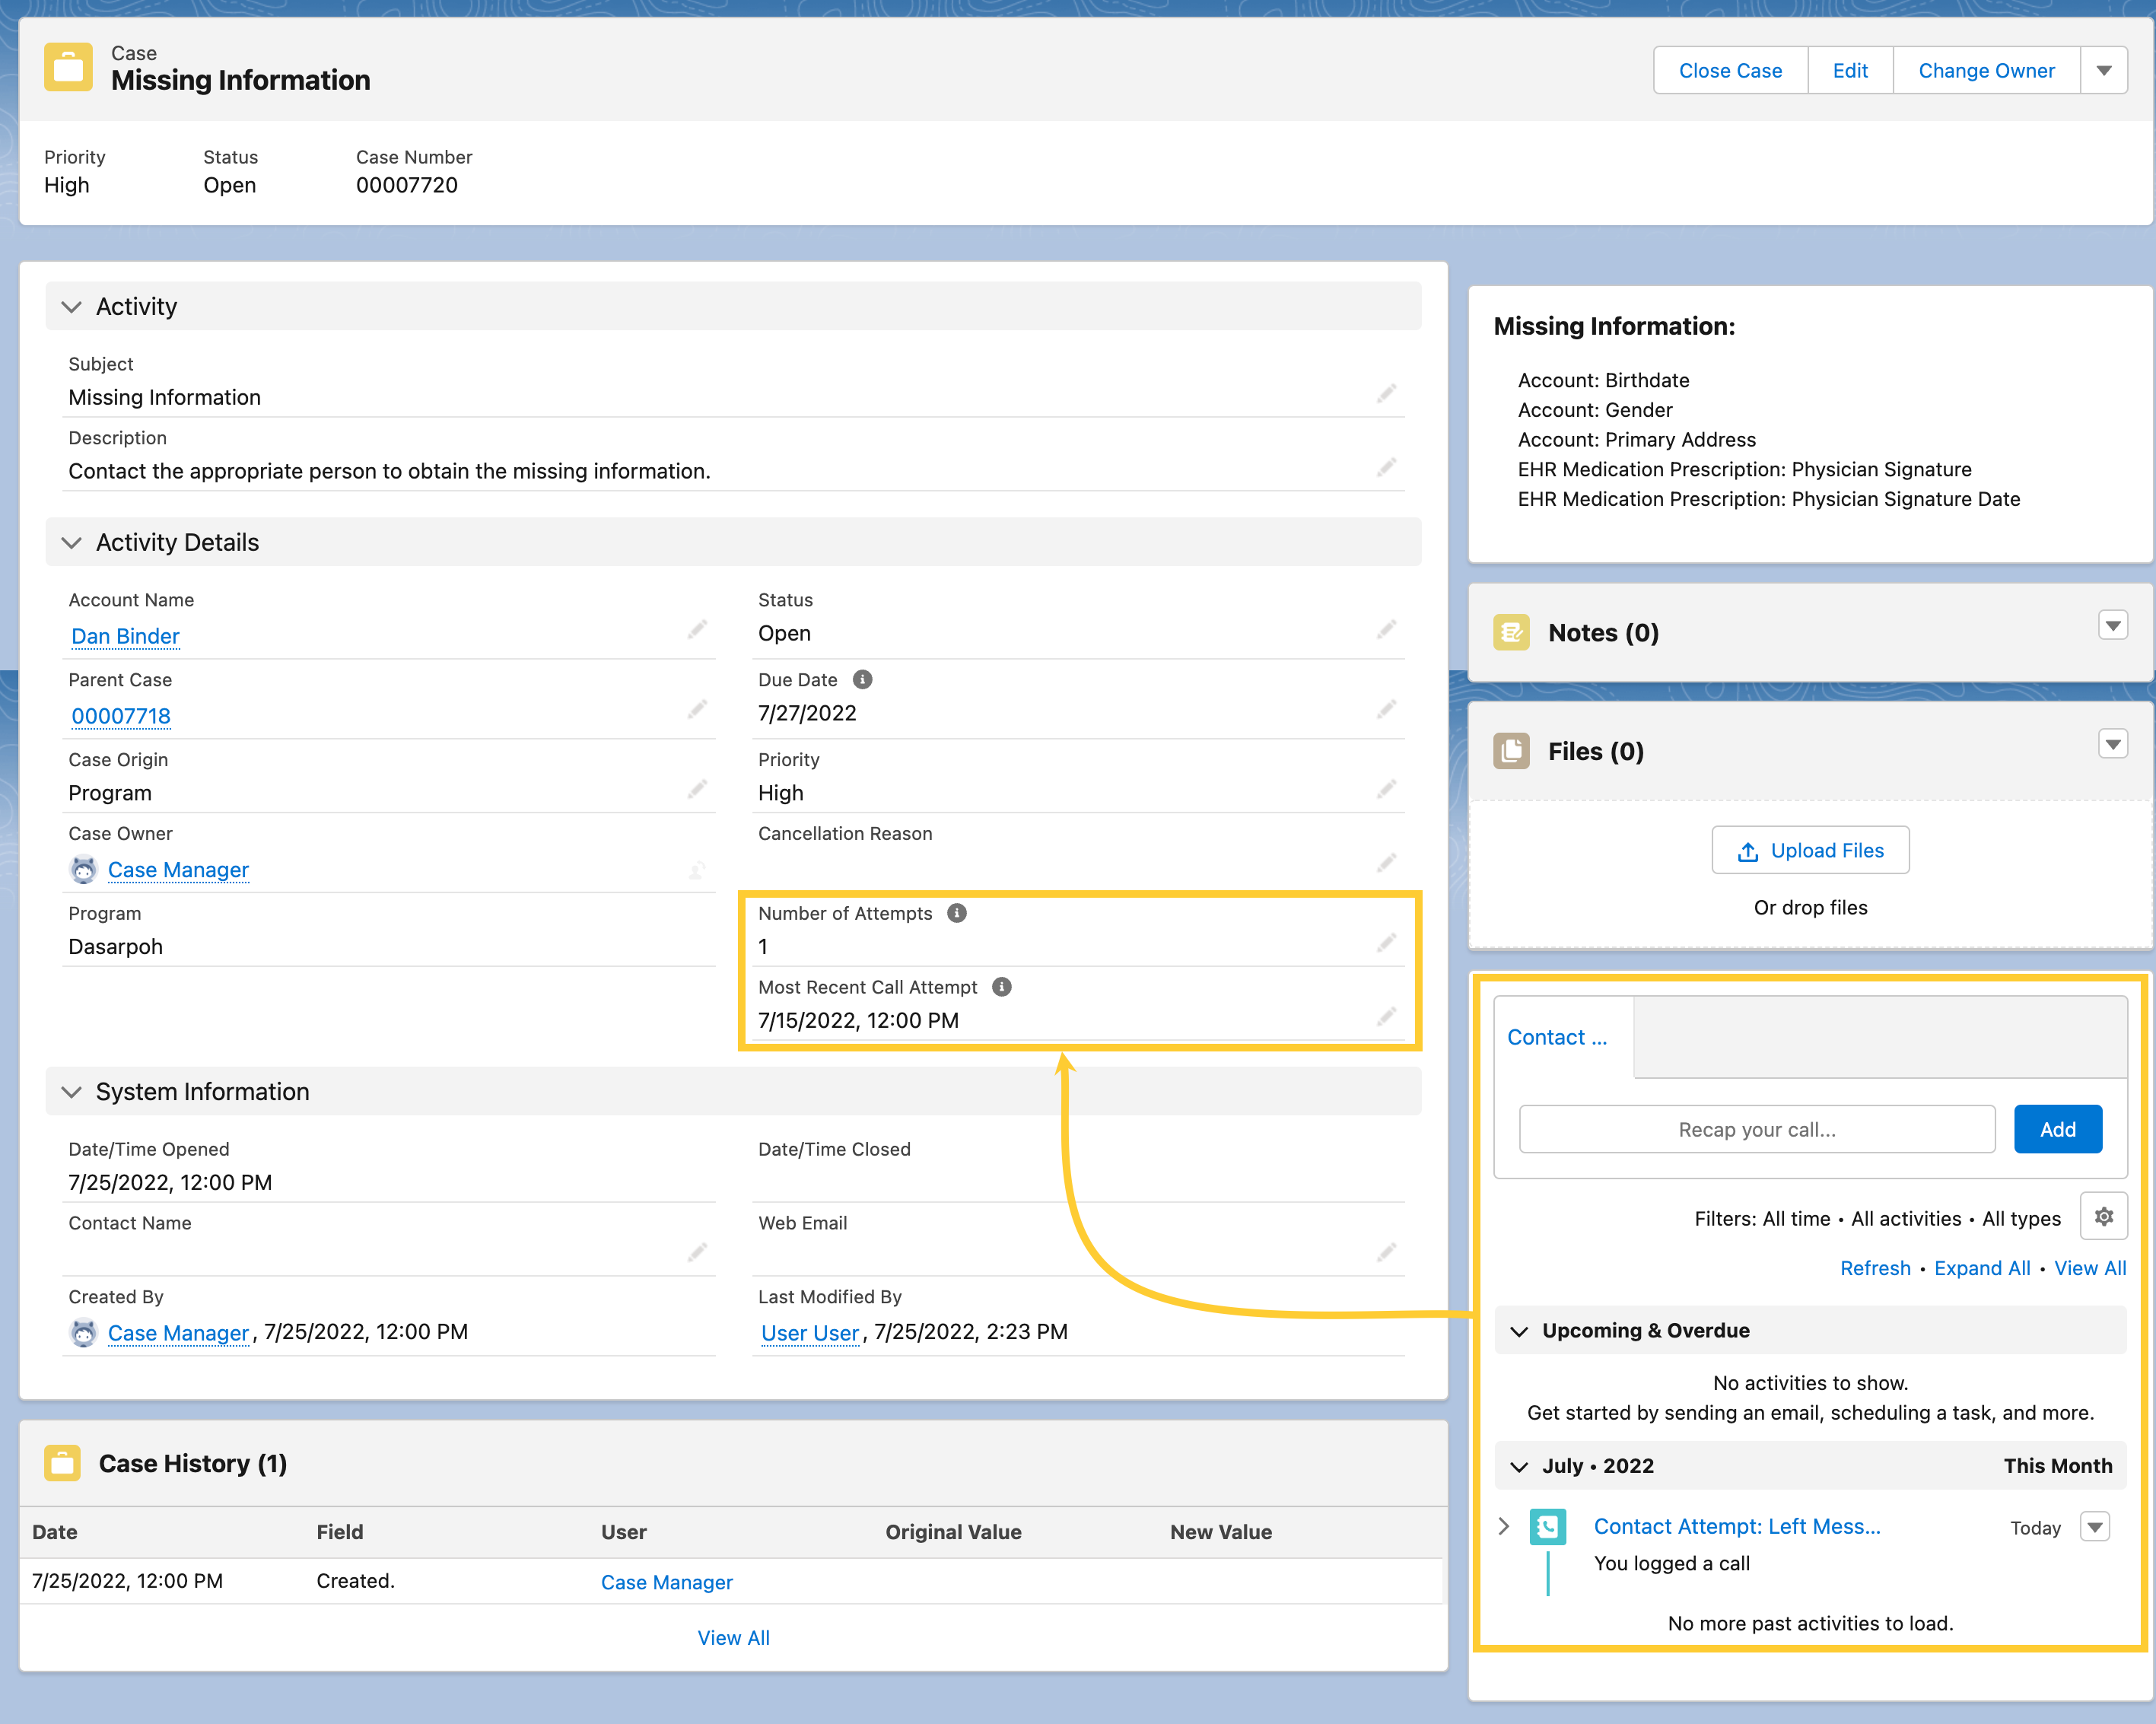This screenshot has width=2156, height=1724.
Task: Click the Parent Case edit pencil
Action: [697, 710]
